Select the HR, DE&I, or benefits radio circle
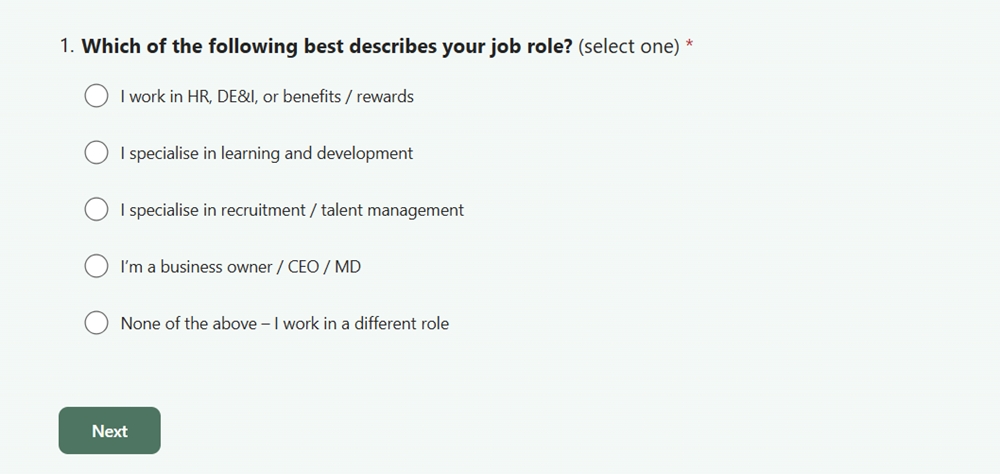This screenshot has height=474, width=1000. click(96, 96)
